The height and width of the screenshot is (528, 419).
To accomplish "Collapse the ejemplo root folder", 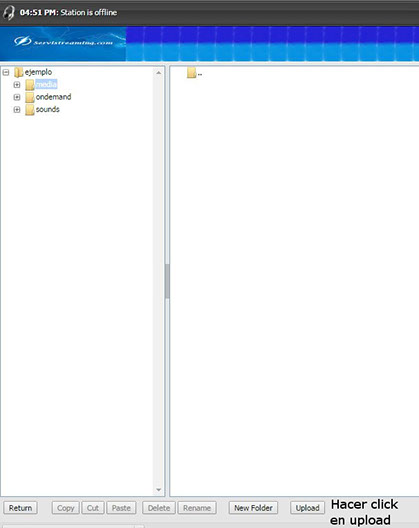I will coord(6,72).
